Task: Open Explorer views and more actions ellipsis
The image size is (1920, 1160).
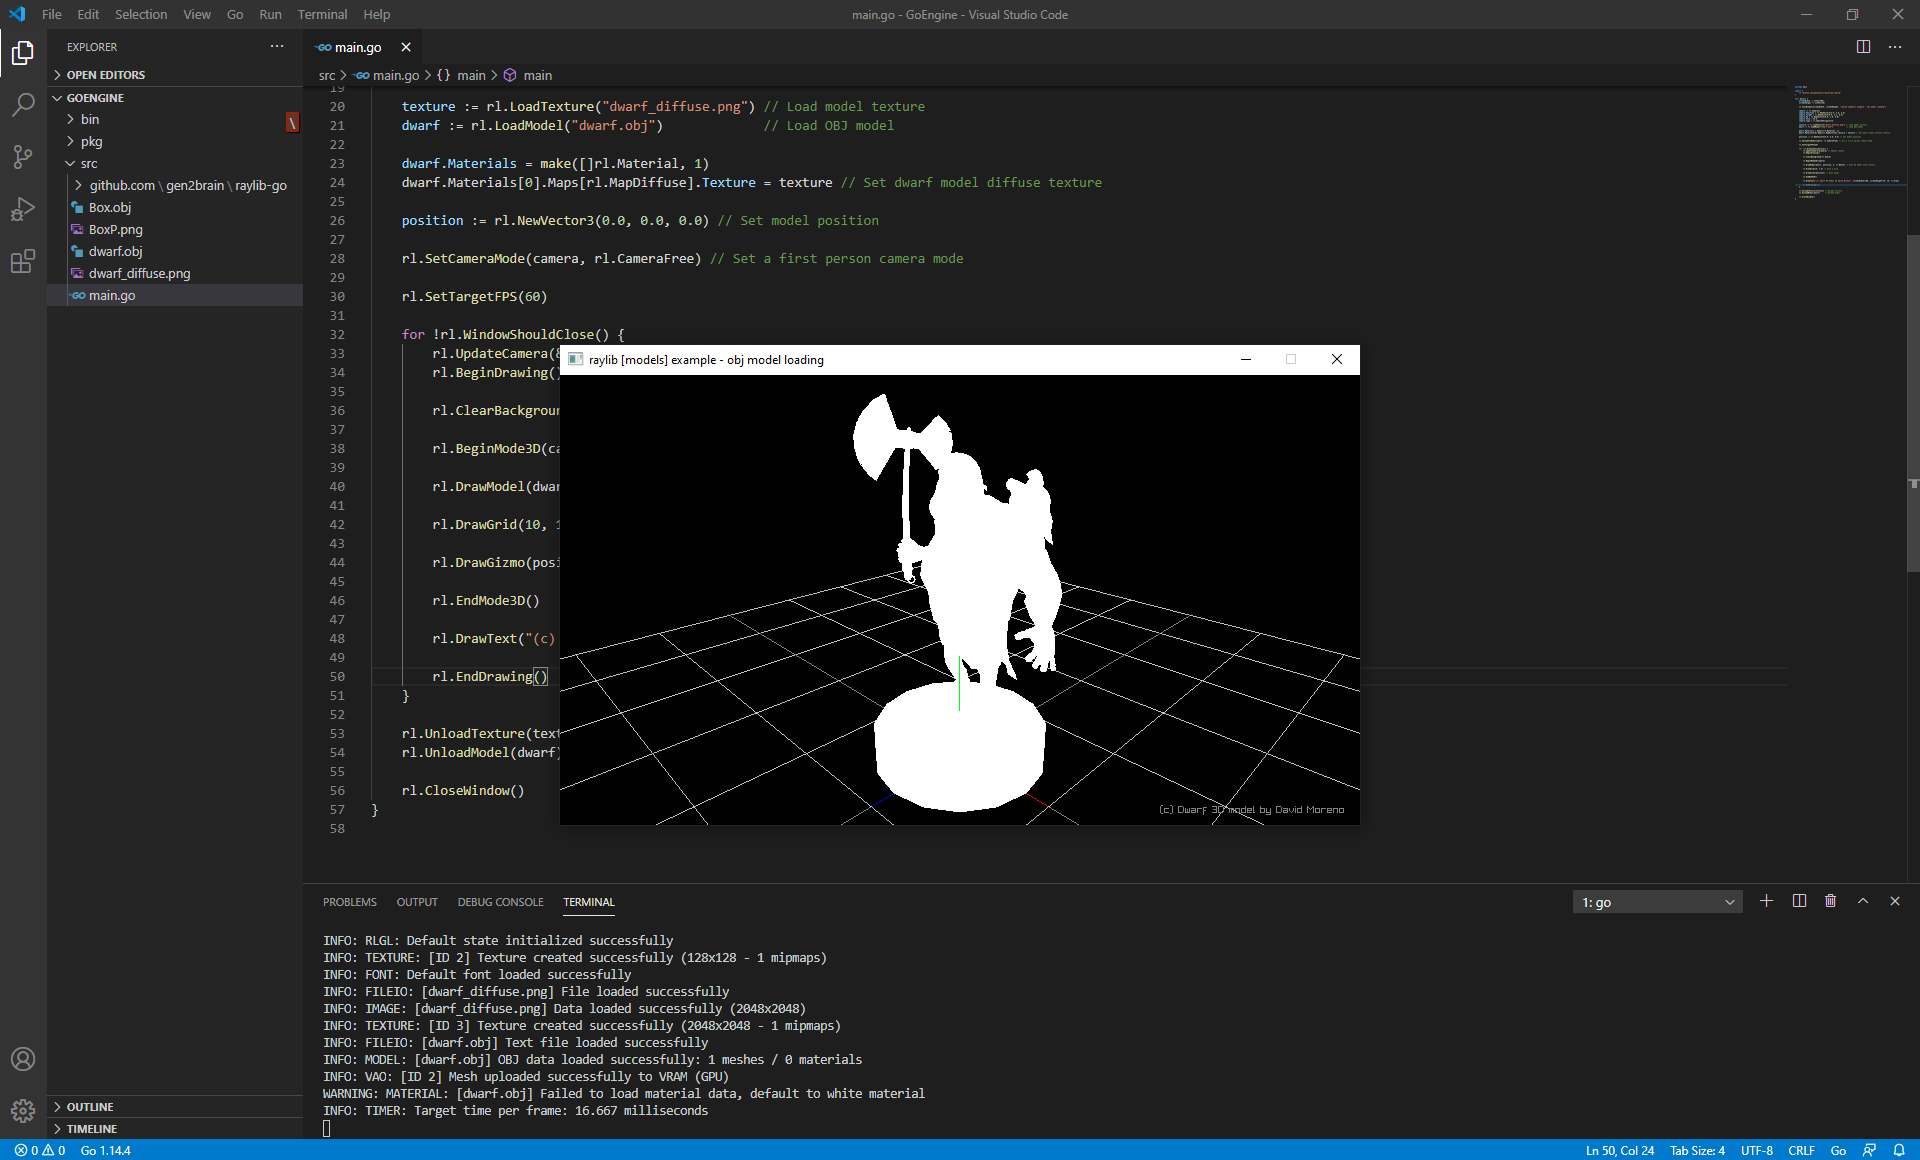Action: pos(277,46)
